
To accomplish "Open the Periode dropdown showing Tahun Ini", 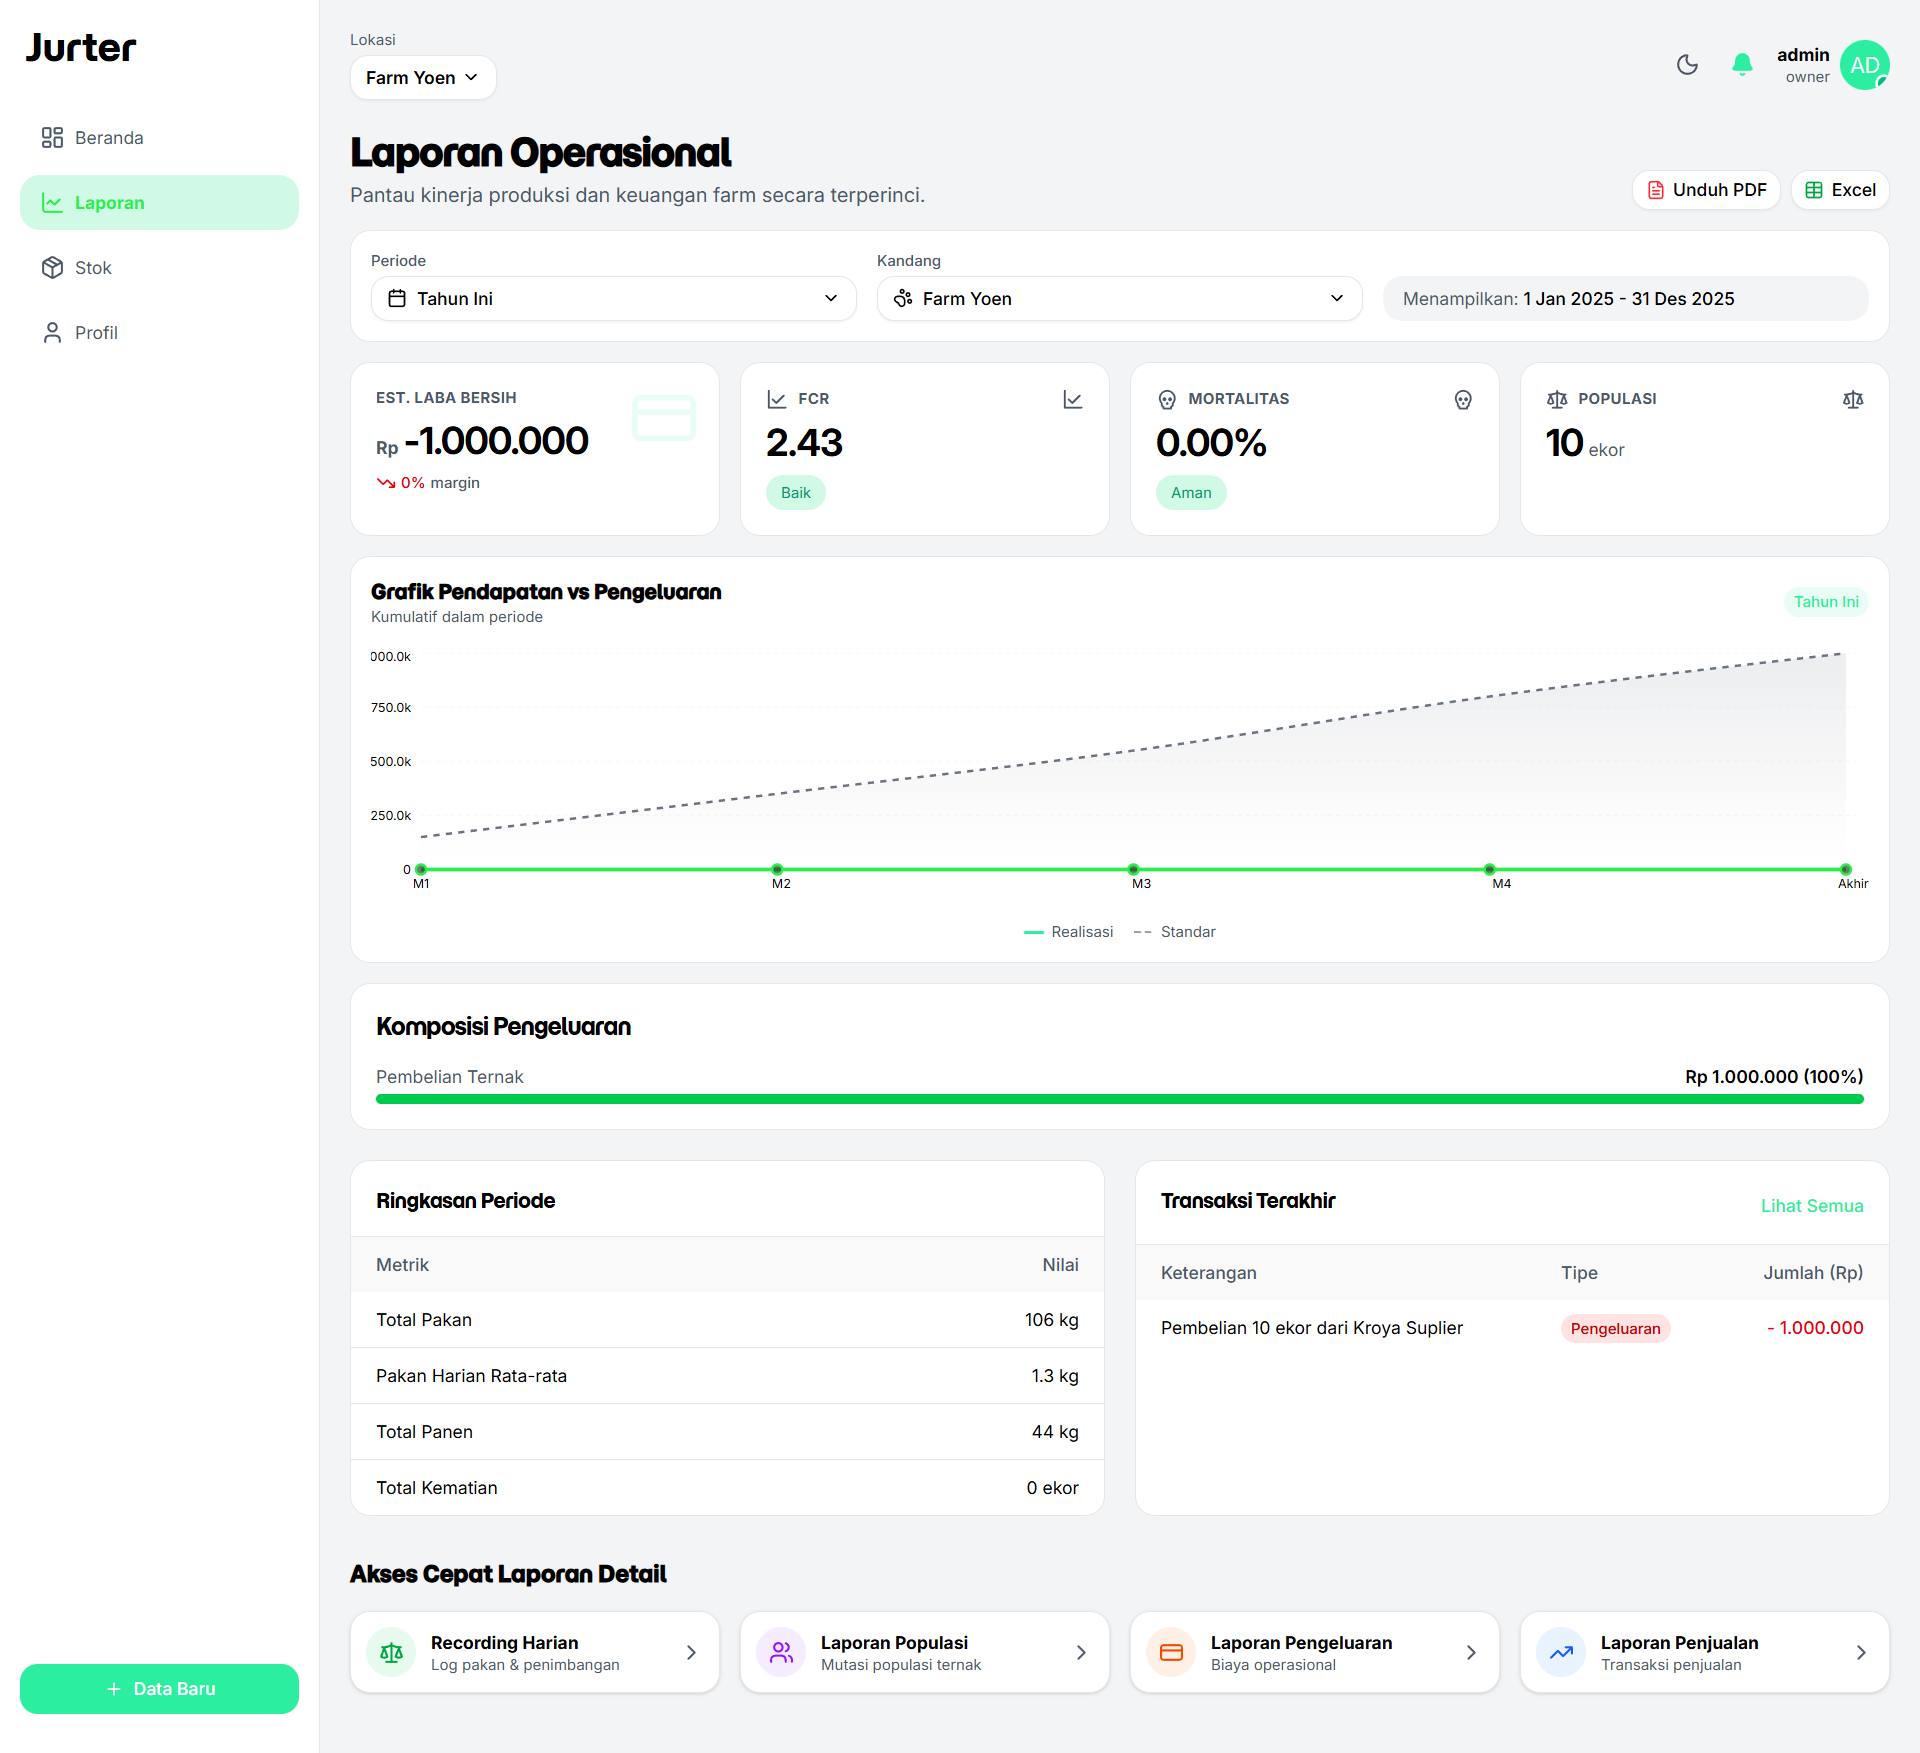I will 612,298.
